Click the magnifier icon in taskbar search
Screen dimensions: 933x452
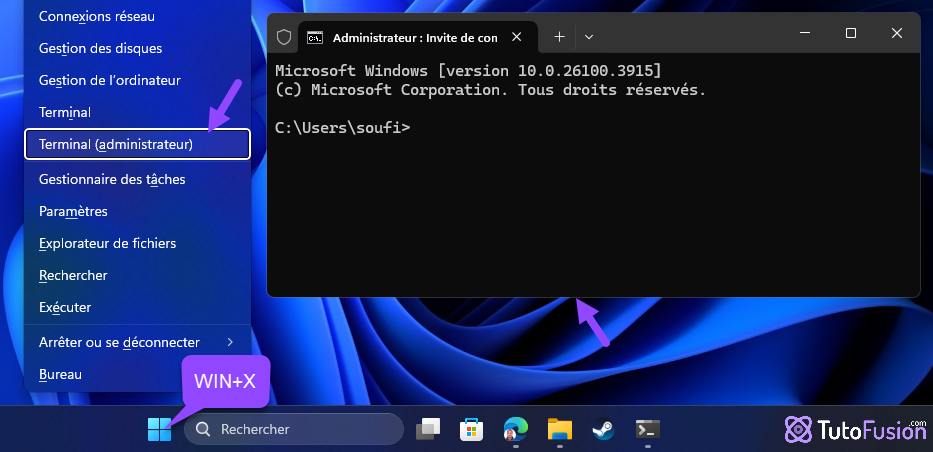[203, 429]
